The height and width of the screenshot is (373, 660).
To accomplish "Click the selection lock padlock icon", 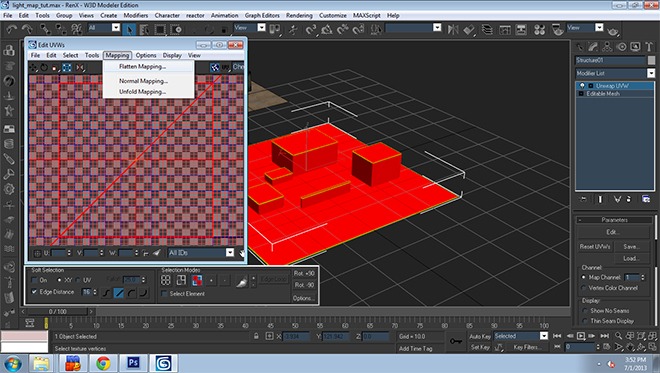I will (256, 336).
